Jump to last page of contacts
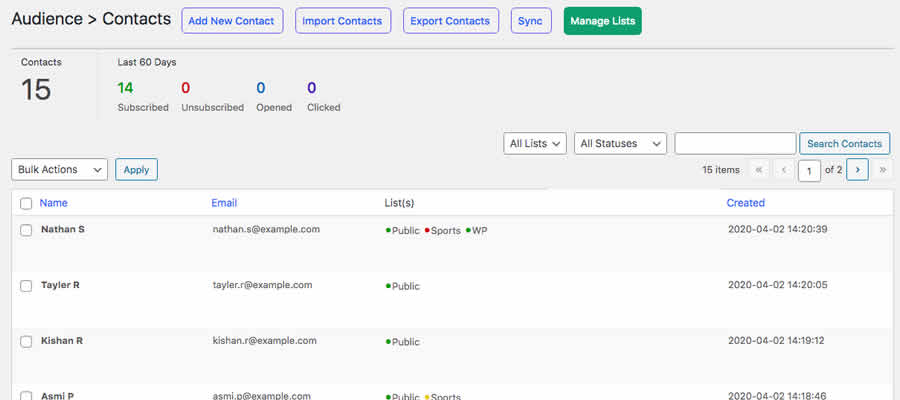900x400 pixels. pos(882,170)
